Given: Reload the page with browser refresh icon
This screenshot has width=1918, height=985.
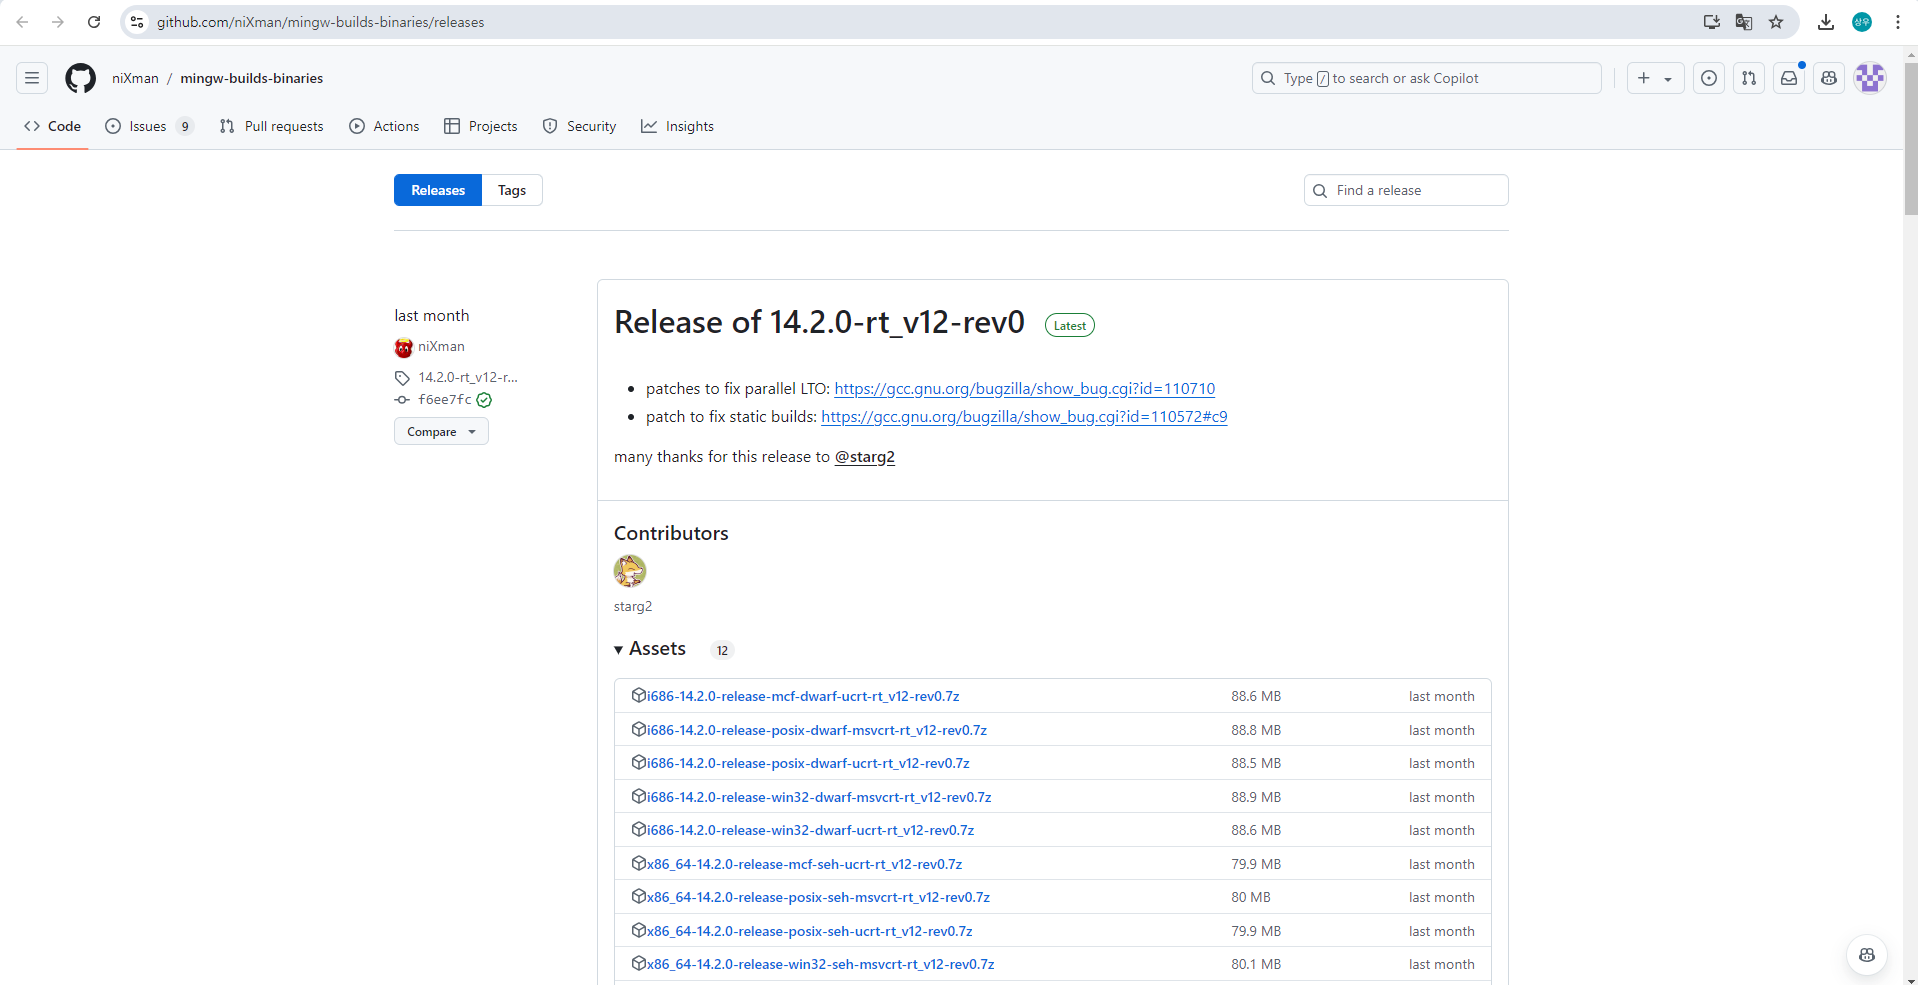Looking at the screenshot, I should [94, 22].
